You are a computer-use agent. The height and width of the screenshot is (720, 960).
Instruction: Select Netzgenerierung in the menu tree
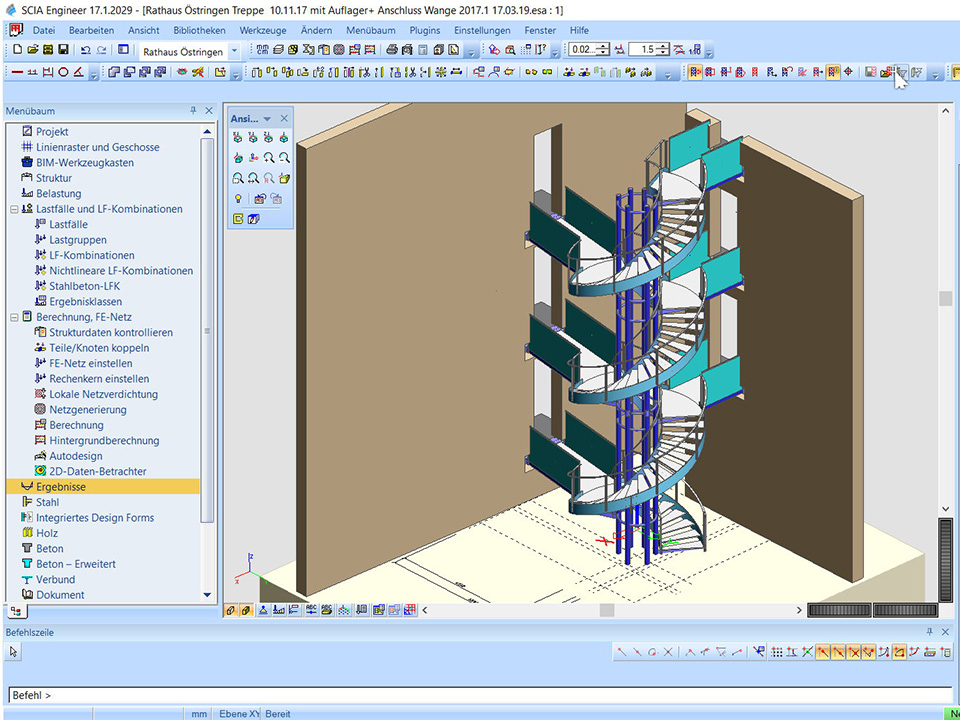coord(88,410)
